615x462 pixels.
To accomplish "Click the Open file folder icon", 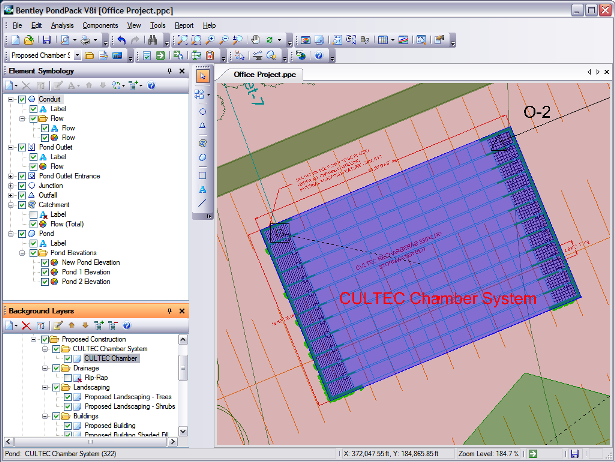I will click(x=29, y=40).
